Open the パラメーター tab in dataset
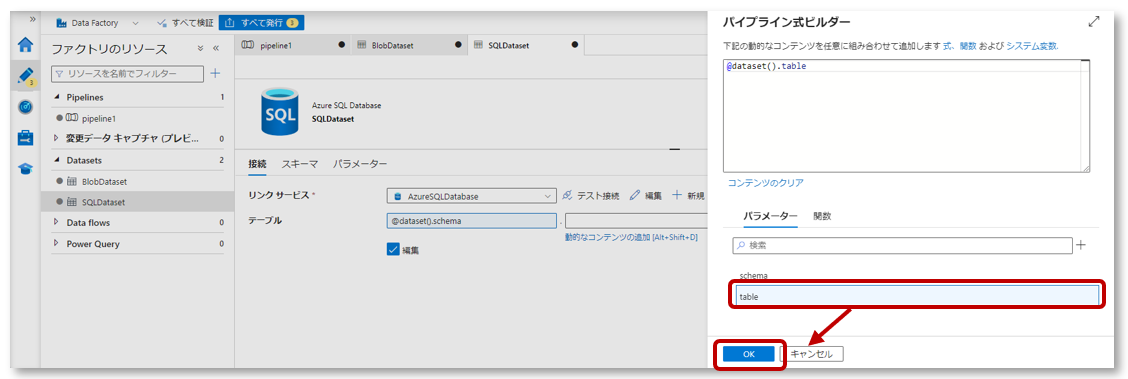1128x379 pixels. [x=360, y=164]
